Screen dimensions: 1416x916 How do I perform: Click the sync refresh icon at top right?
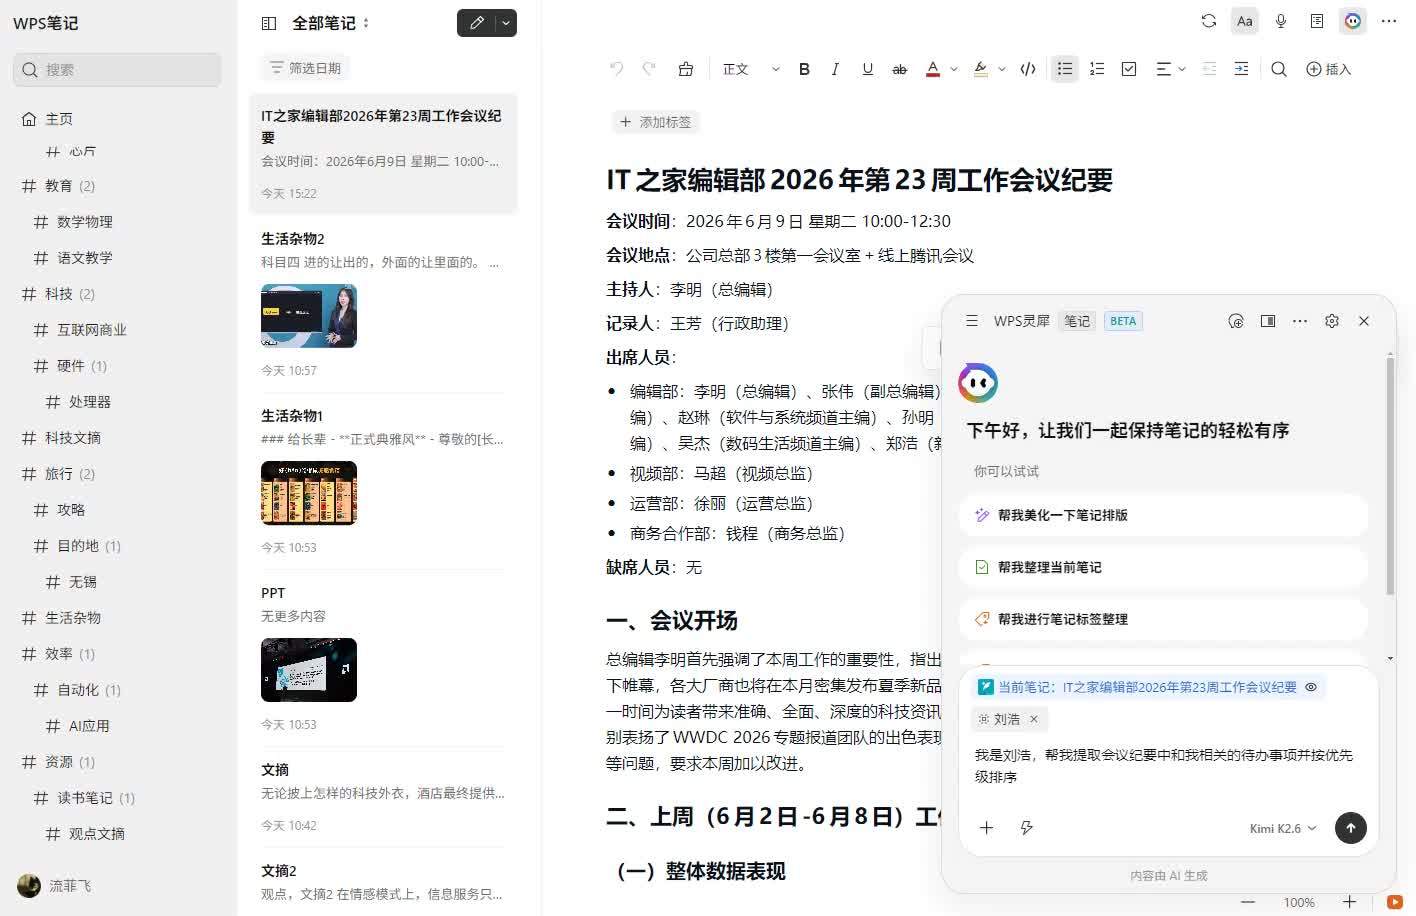coord(1208,21)
